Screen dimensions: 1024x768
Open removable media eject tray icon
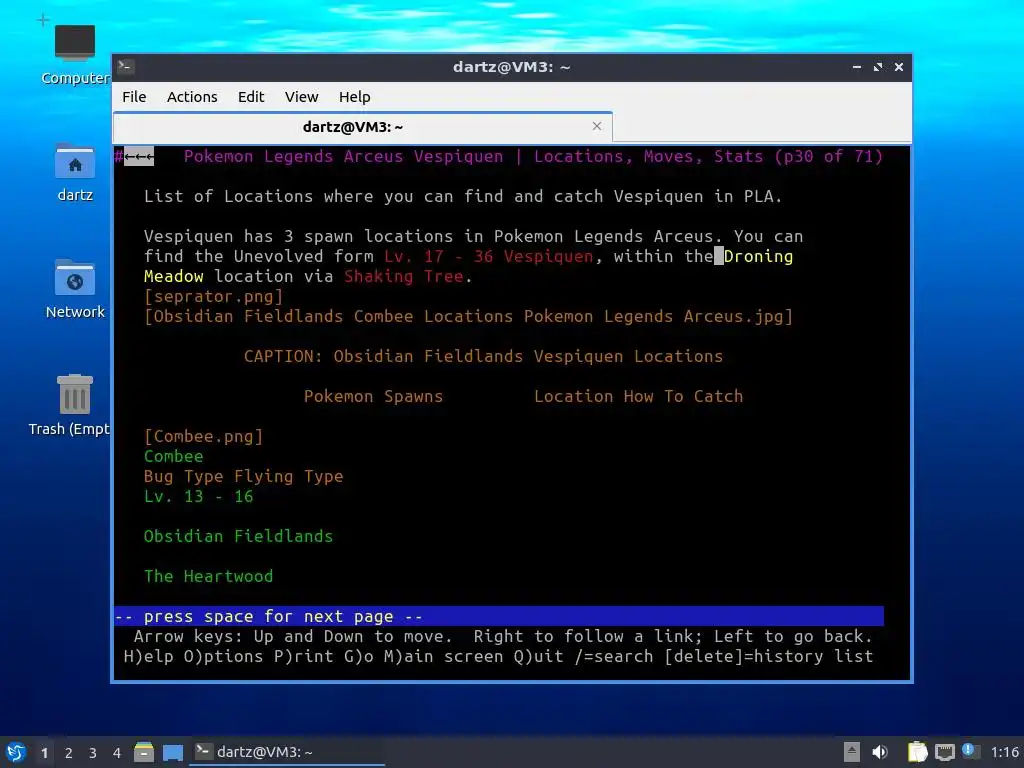pos(852,752)
